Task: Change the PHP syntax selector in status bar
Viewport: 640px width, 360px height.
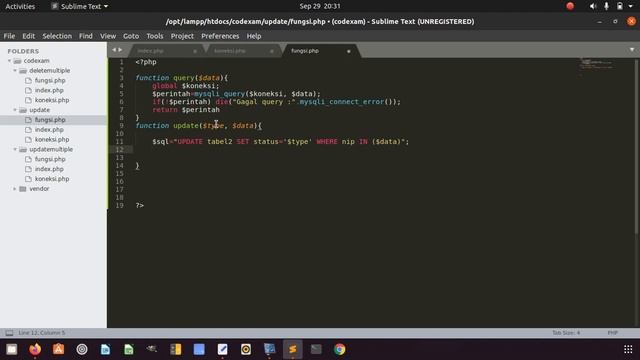Action: pos(613,333)
